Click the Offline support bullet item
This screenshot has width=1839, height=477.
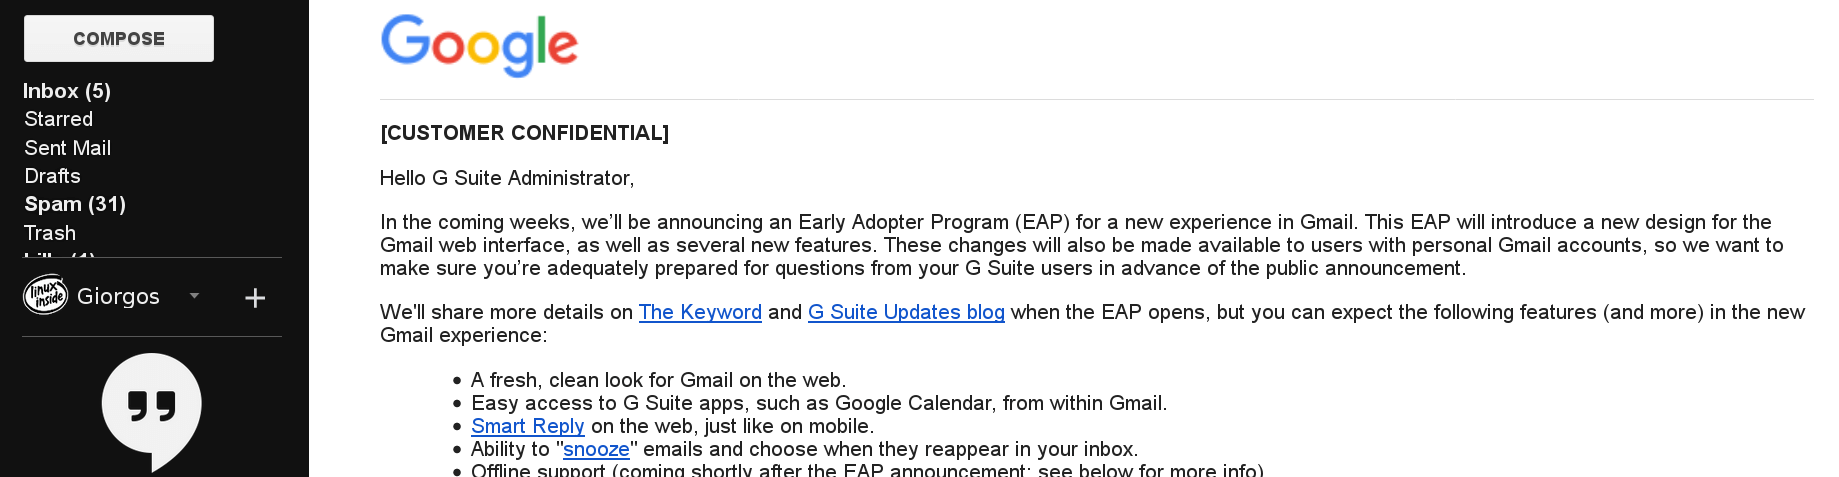click(x=868, y=470)
